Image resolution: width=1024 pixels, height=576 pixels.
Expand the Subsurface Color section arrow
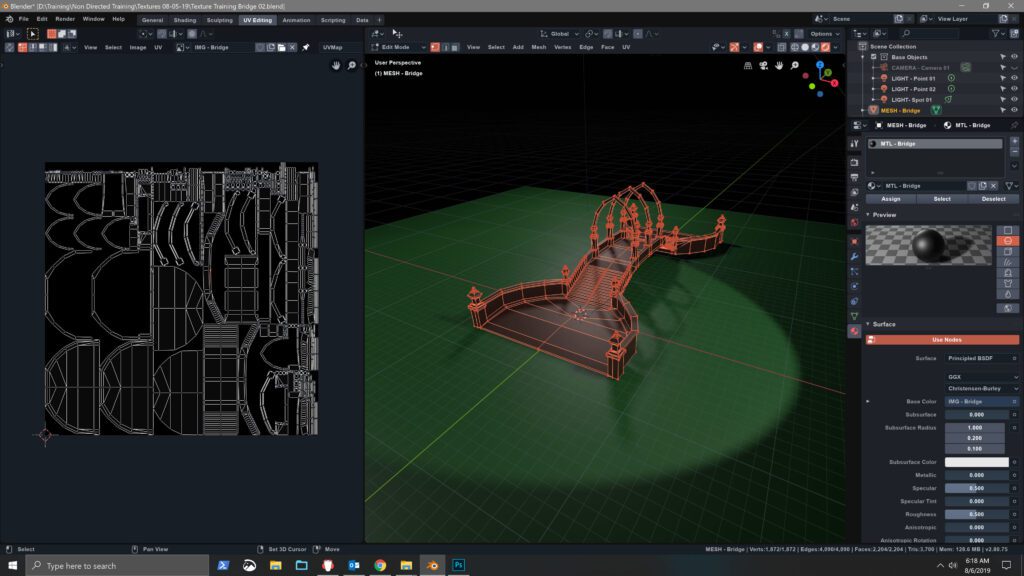[866, 462]
